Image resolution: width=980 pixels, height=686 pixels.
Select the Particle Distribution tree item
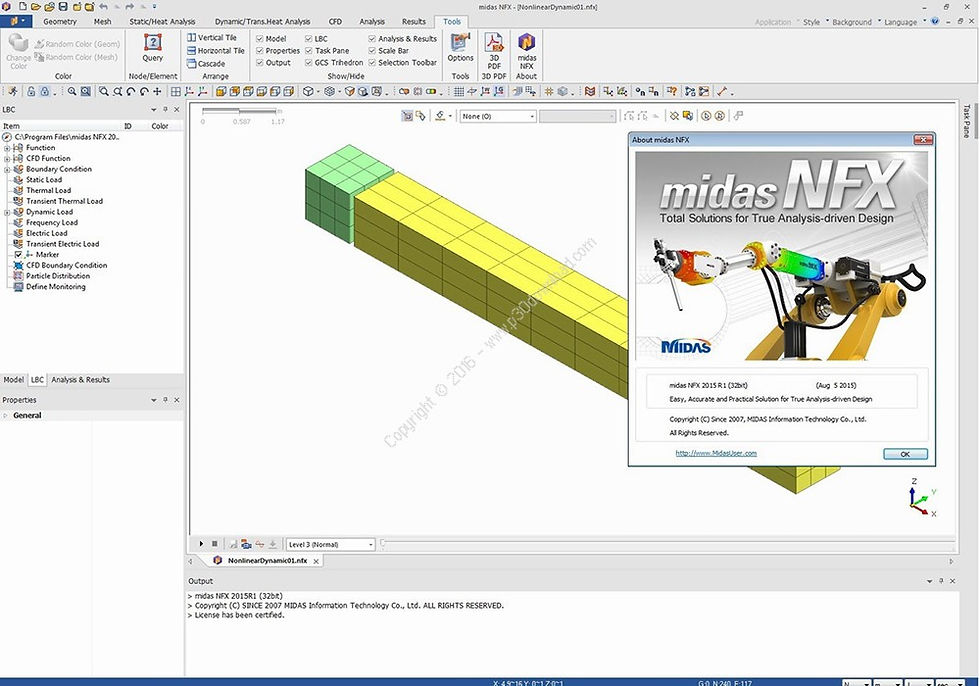click(x=58, y=276)
